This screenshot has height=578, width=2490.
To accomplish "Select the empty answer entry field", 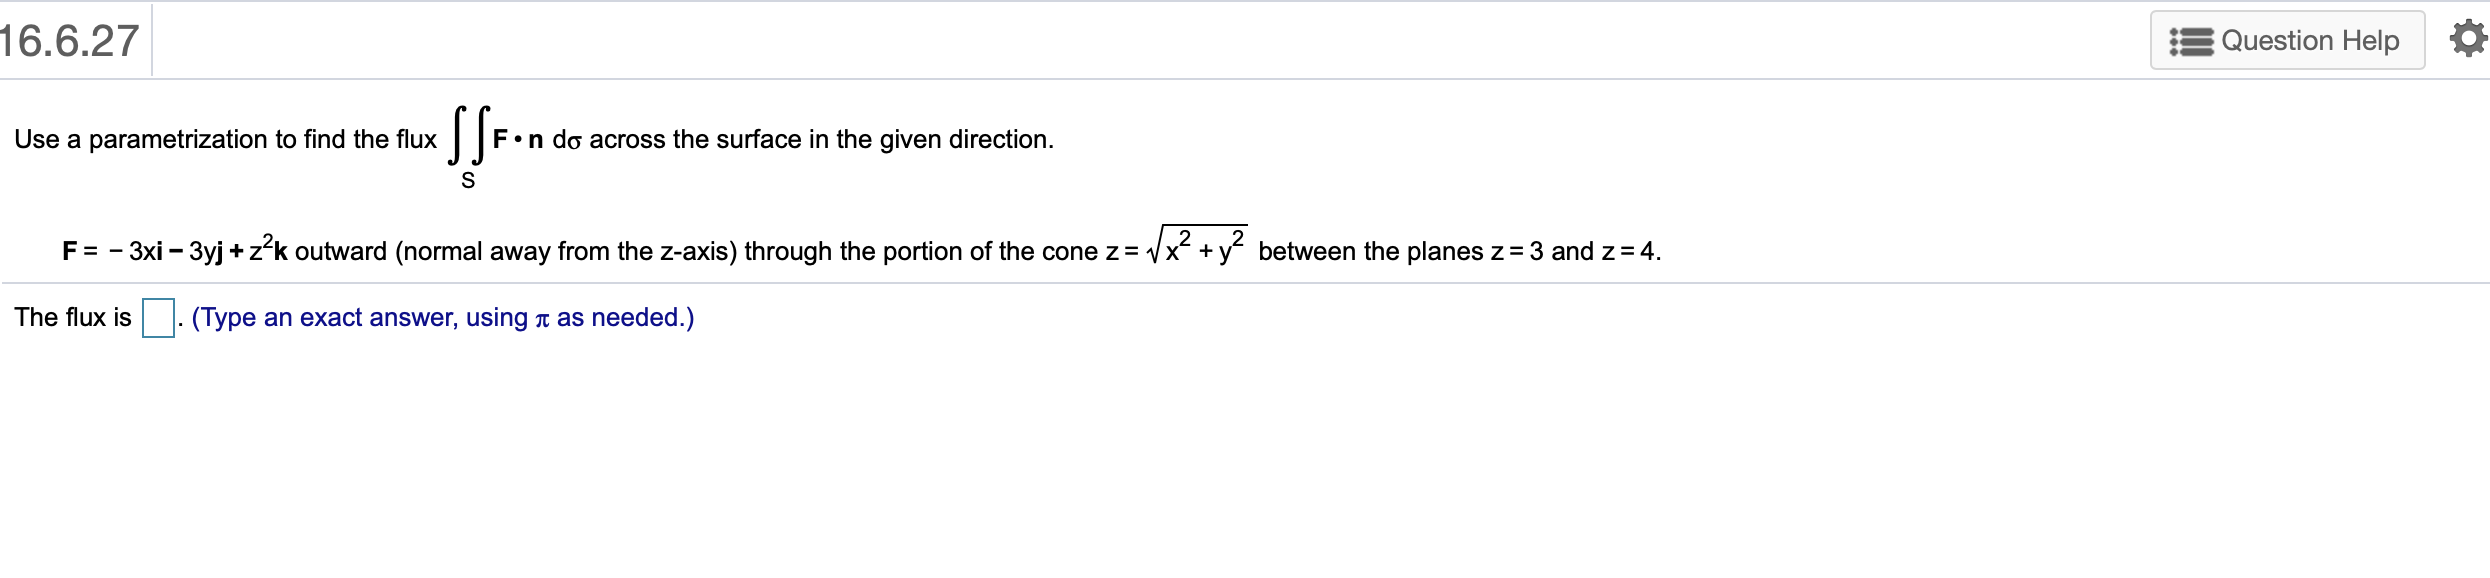I will tap(156, 318).
